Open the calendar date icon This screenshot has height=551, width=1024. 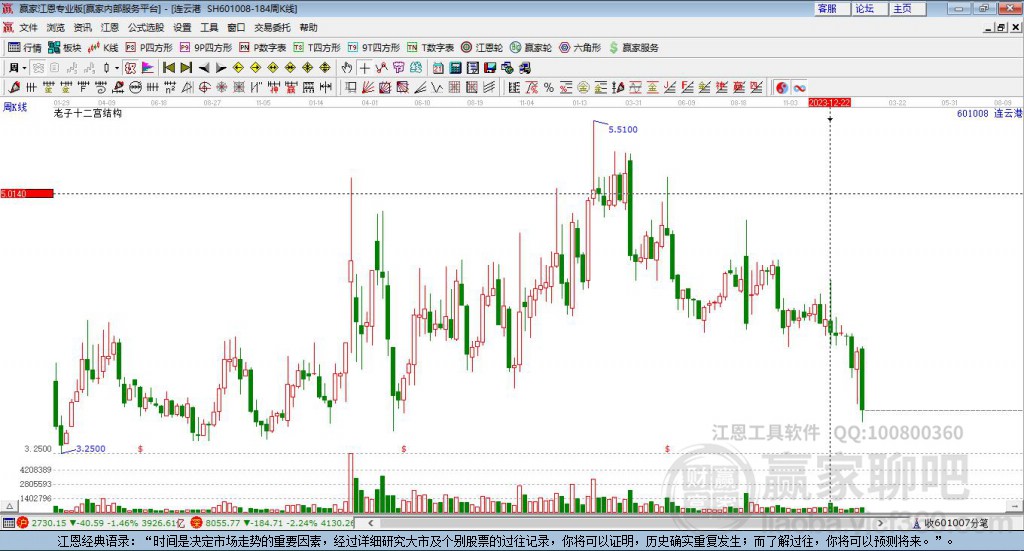(x=438, y=68)
